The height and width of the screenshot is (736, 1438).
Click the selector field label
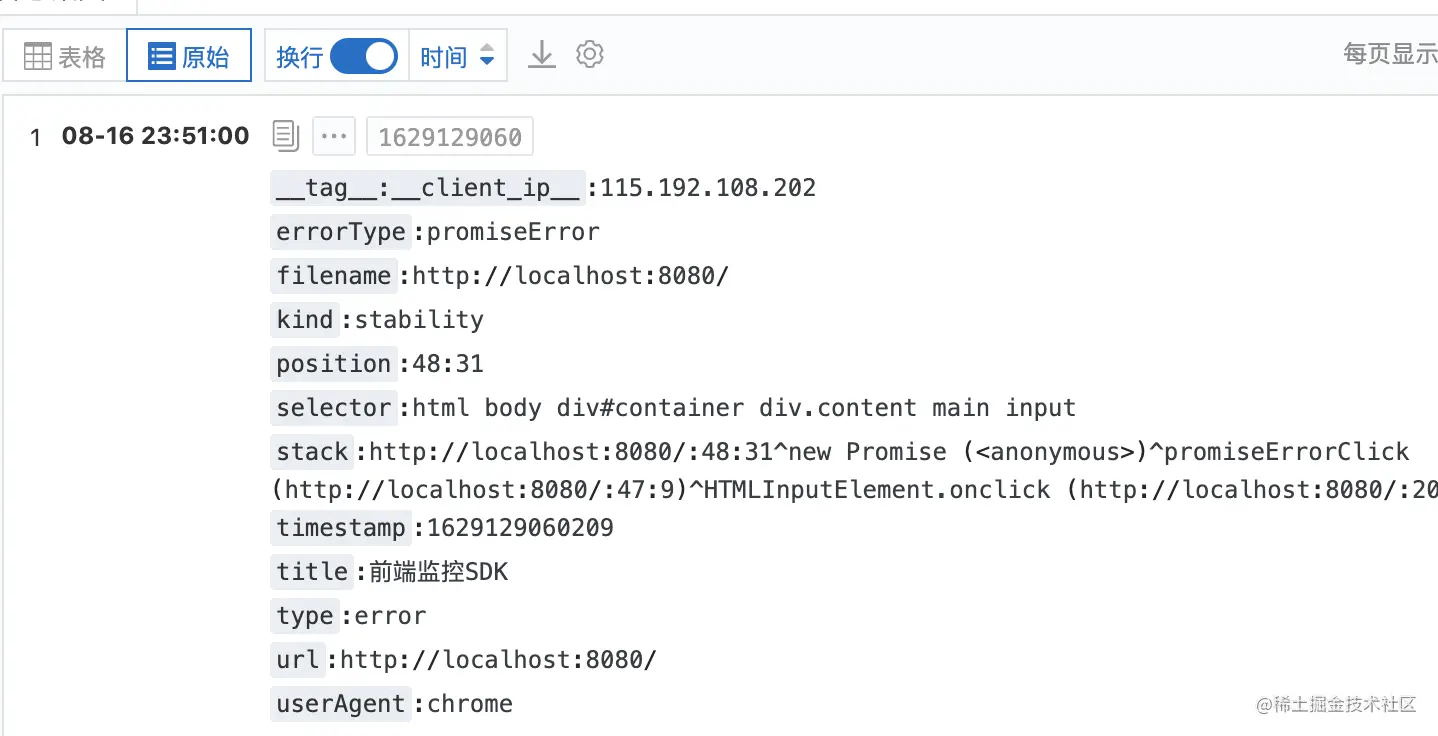(x=334, y=408)
